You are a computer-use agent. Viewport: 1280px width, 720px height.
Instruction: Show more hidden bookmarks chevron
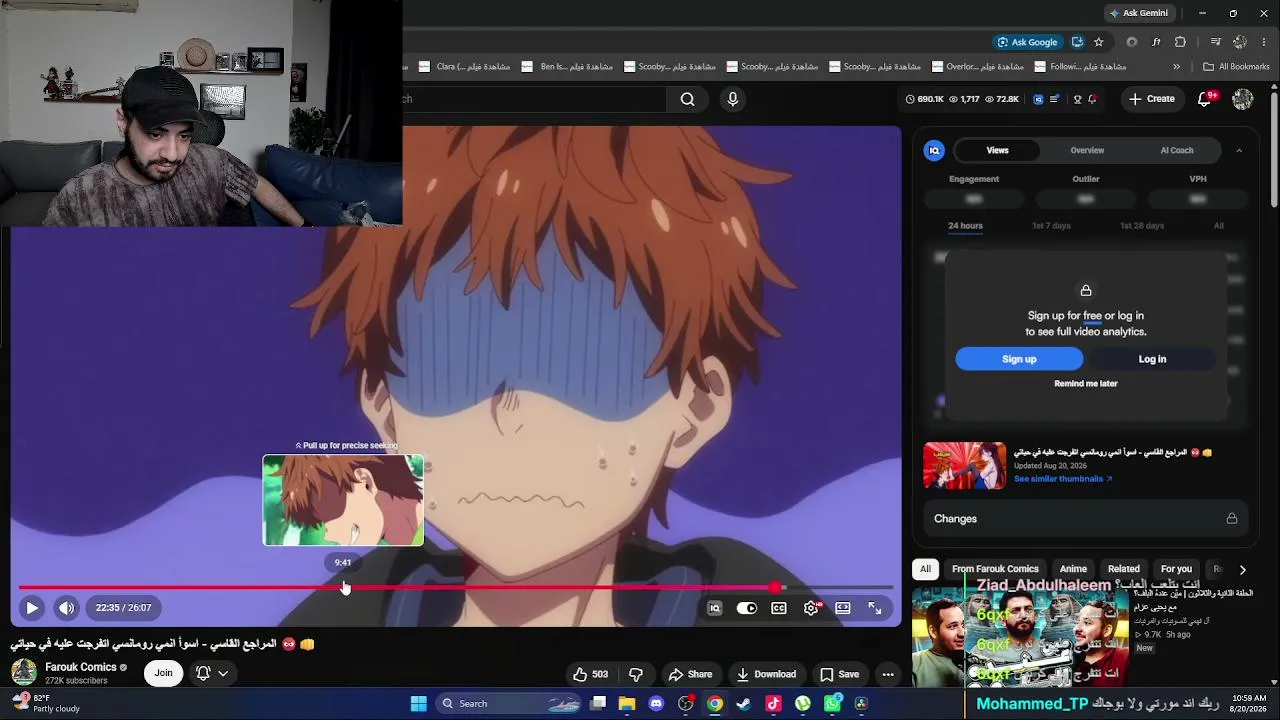pyautogui.click(x=1176, y=67)
